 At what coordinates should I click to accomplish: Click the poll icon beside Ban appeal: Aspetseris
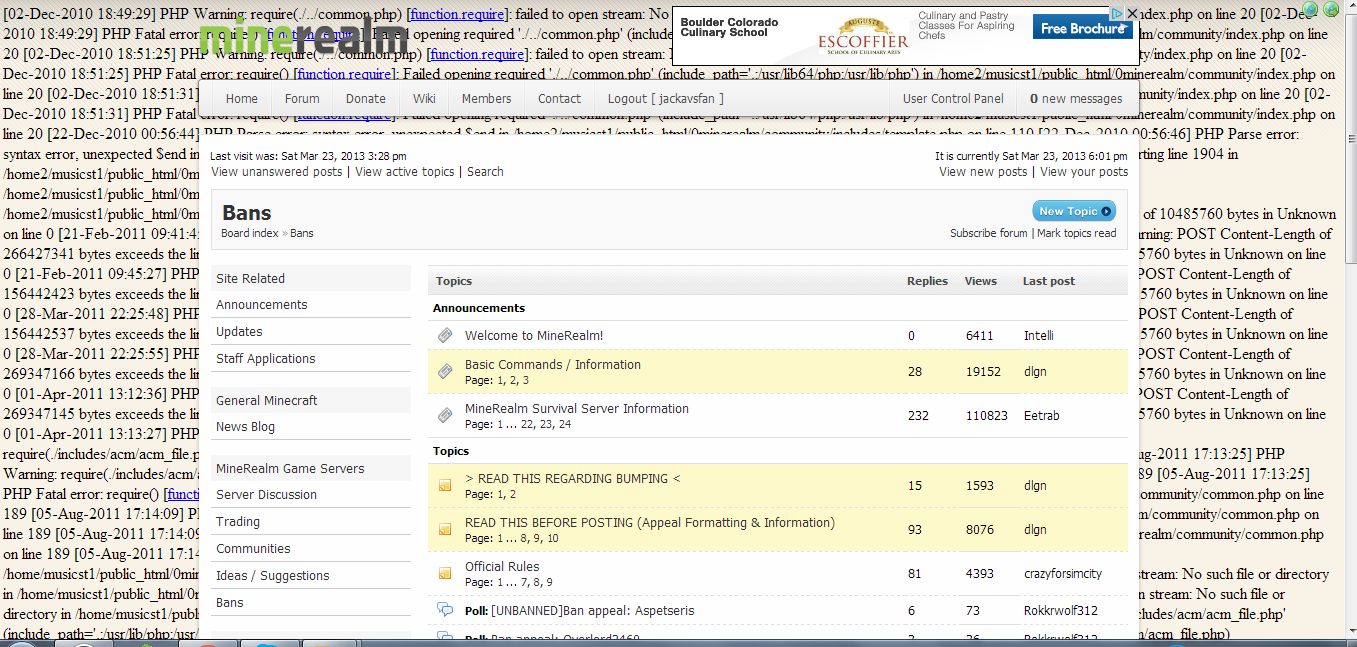[446, 610]
